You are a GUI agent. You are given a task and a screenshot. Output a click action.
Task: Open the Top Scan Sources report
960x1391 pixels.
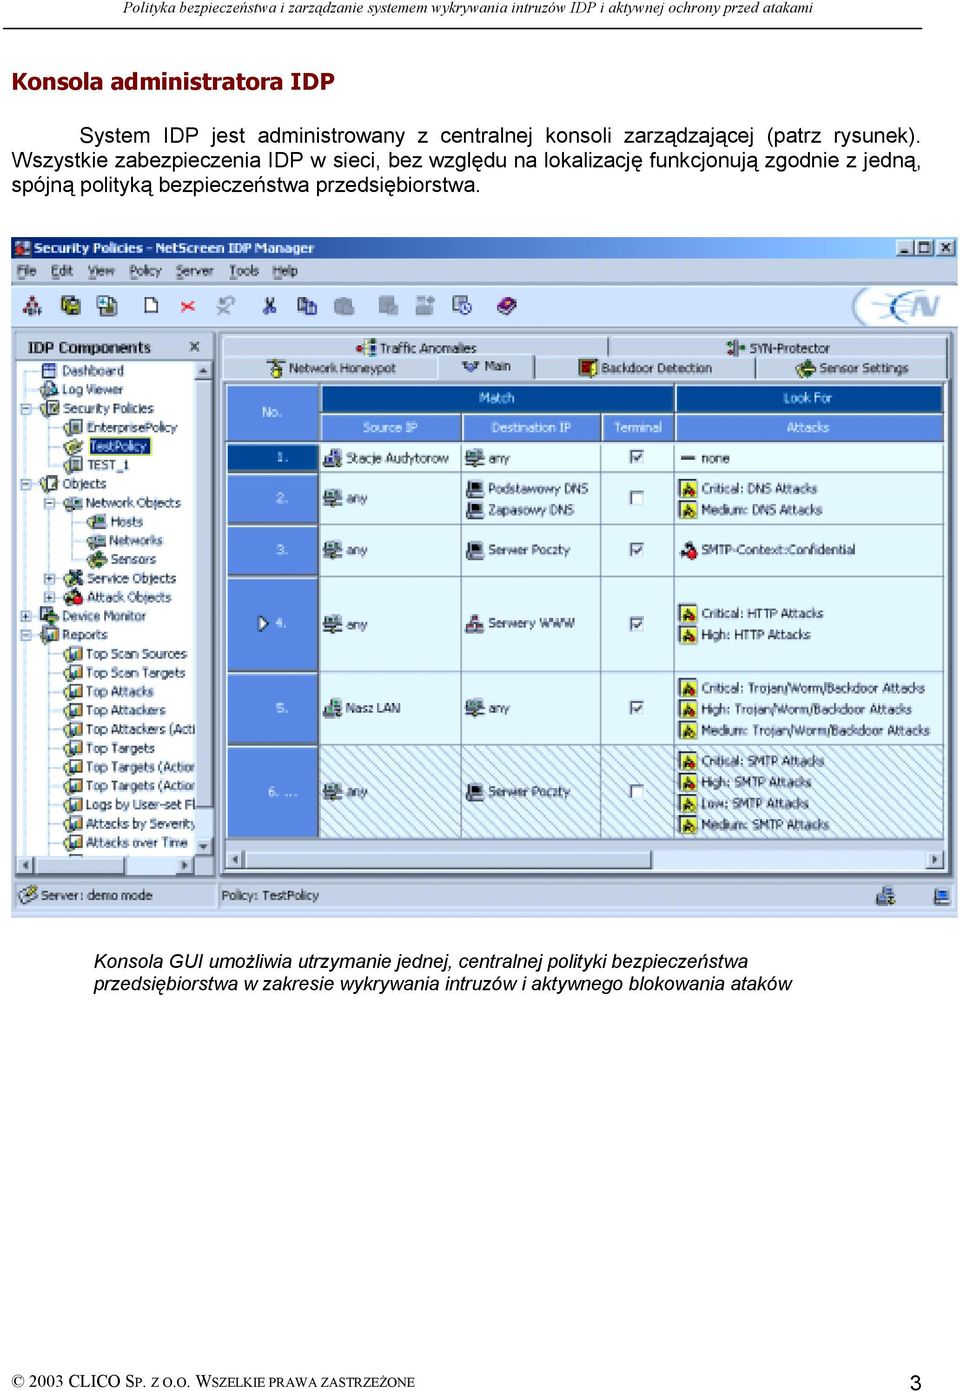tap(136, 654)
